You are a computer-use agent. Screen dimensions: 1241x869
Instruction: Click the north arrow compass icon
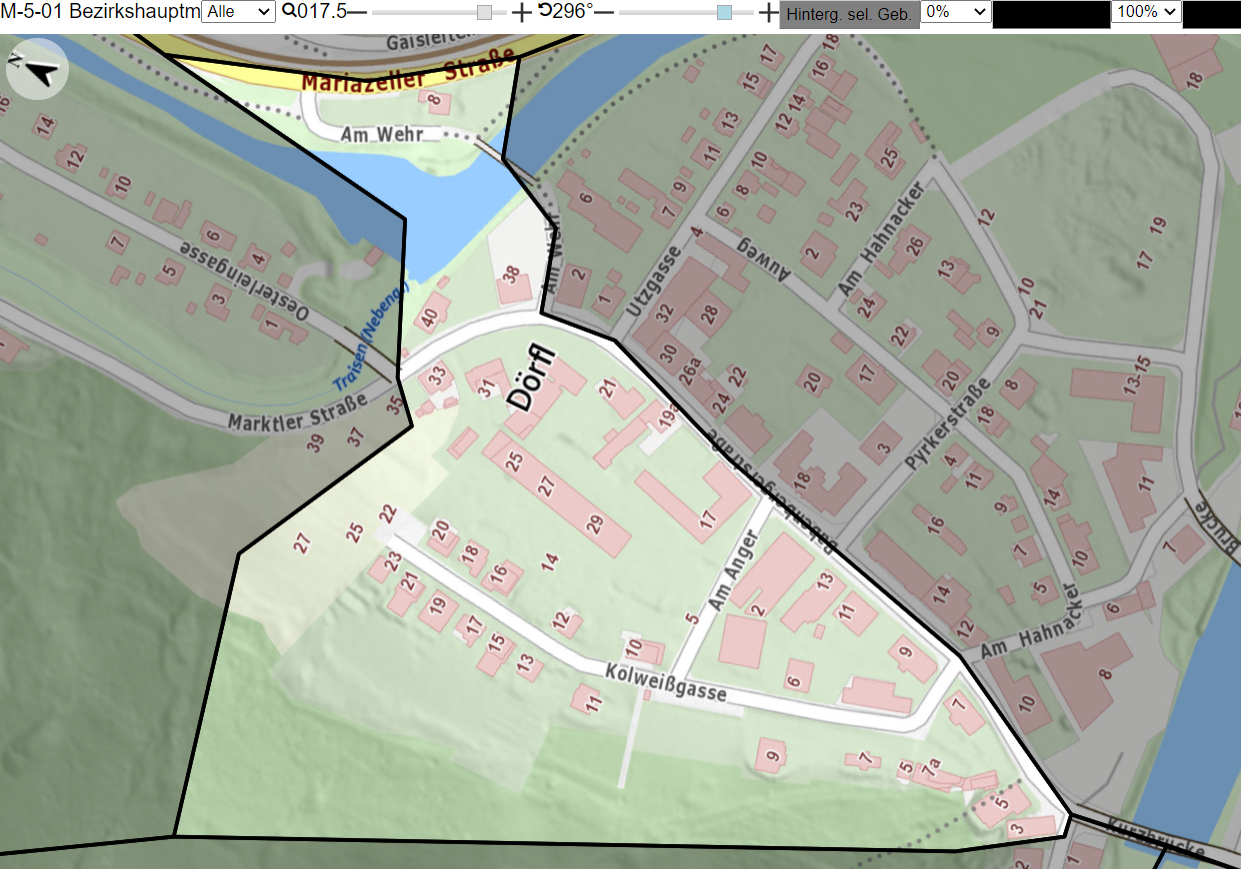coord(37,70)
